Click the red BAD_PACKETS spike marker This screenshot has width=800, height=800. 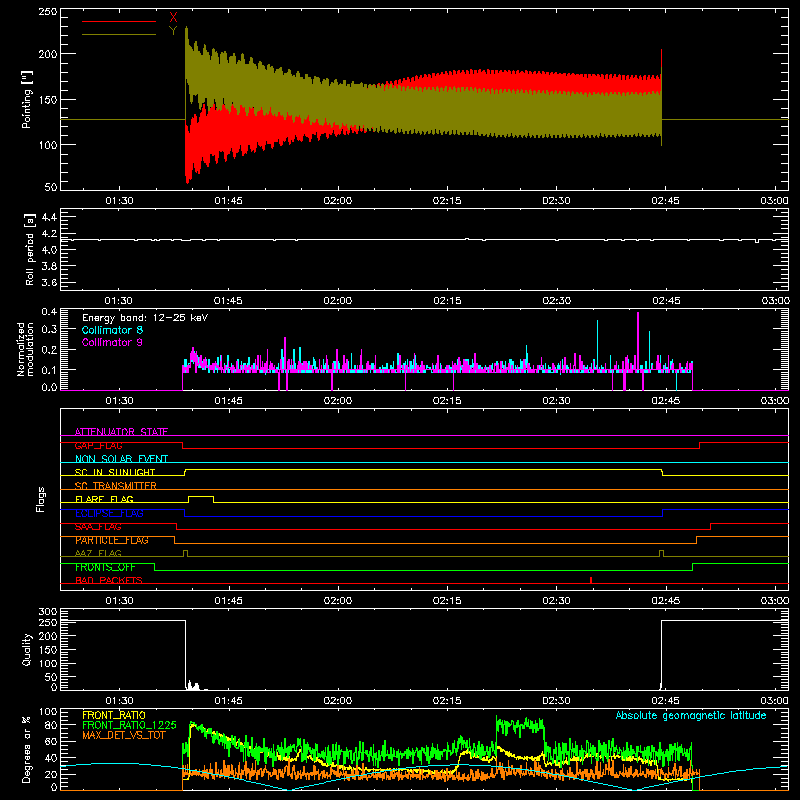591,580
